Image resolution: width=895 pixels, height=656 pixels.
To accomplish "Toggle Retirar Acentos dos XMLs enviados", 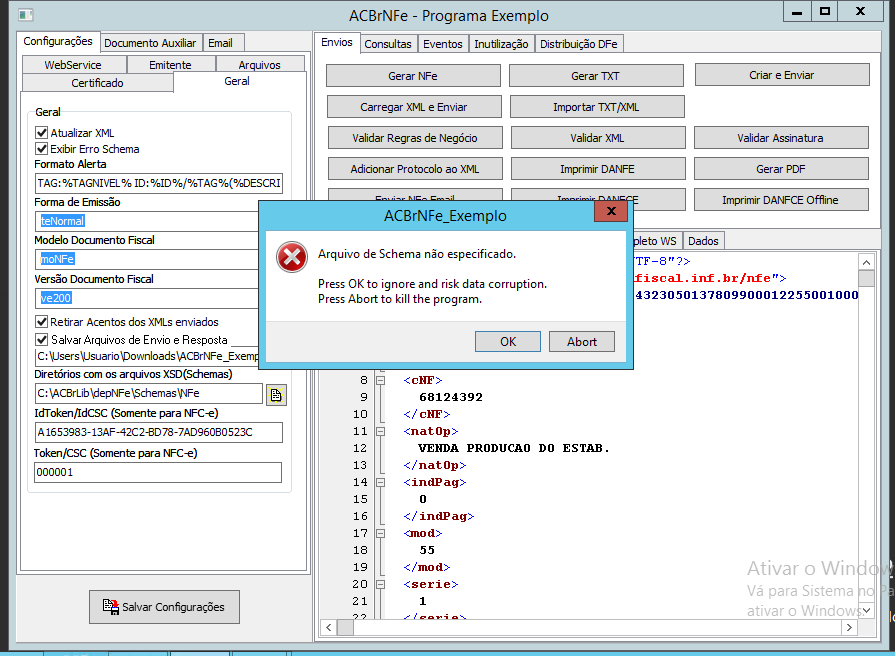I will (x=41, y=321).
